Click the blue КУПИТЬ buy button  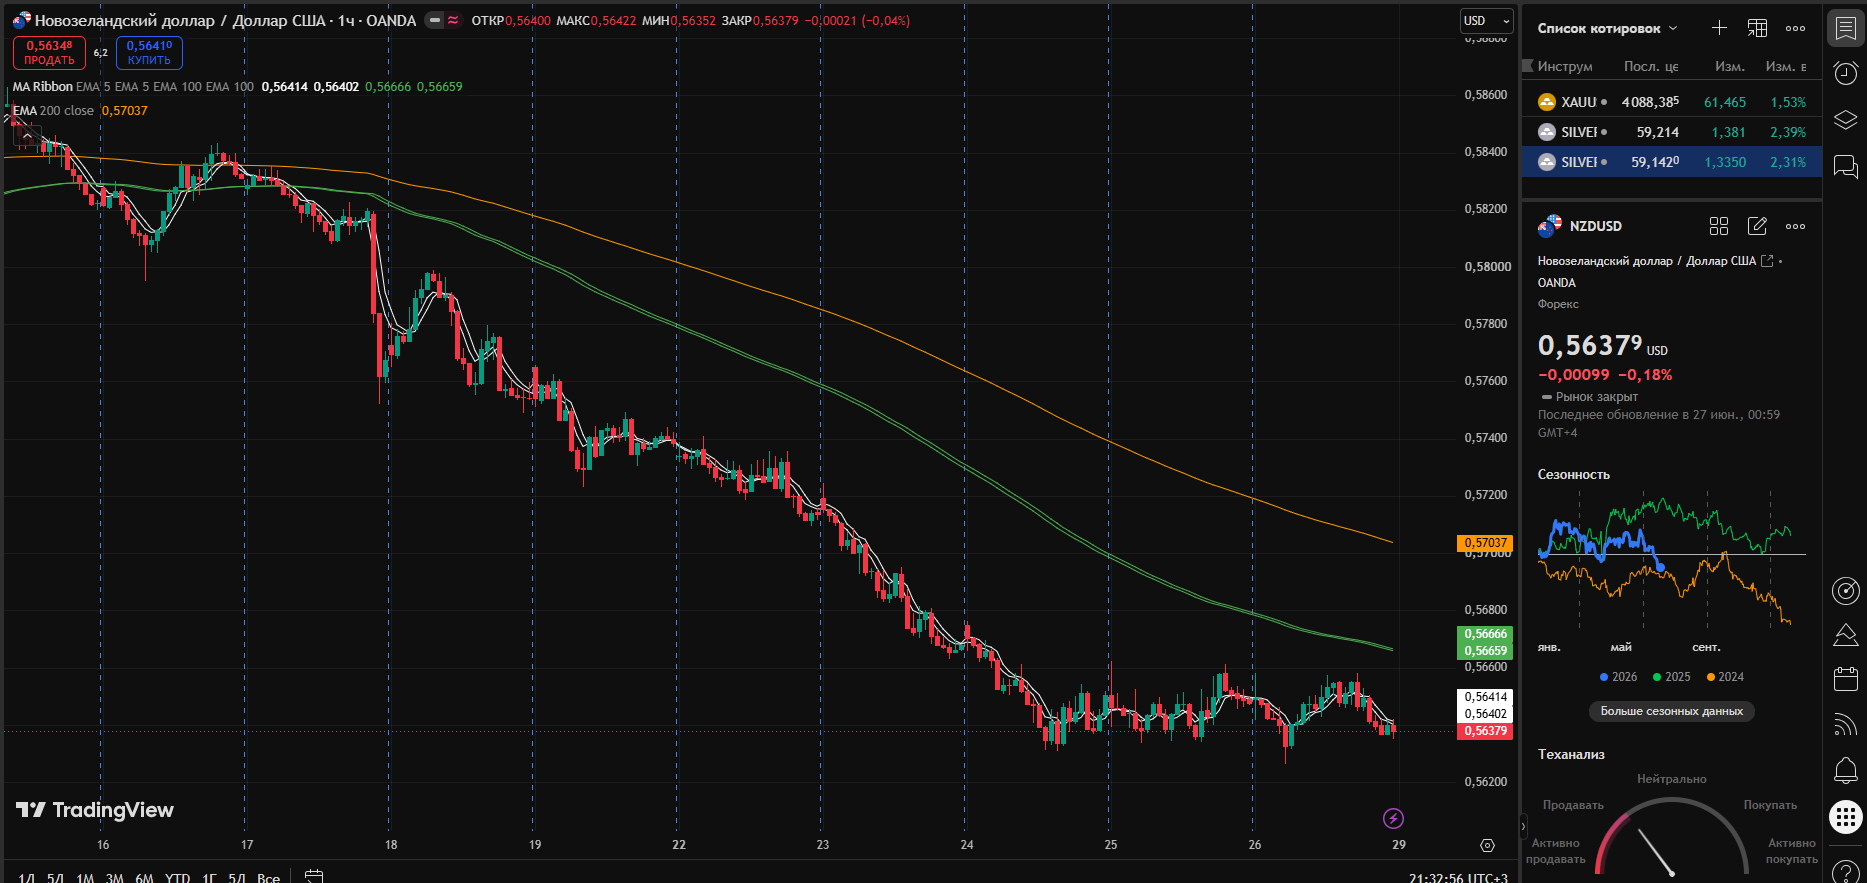pyautogui.click(x=149, y=52)
